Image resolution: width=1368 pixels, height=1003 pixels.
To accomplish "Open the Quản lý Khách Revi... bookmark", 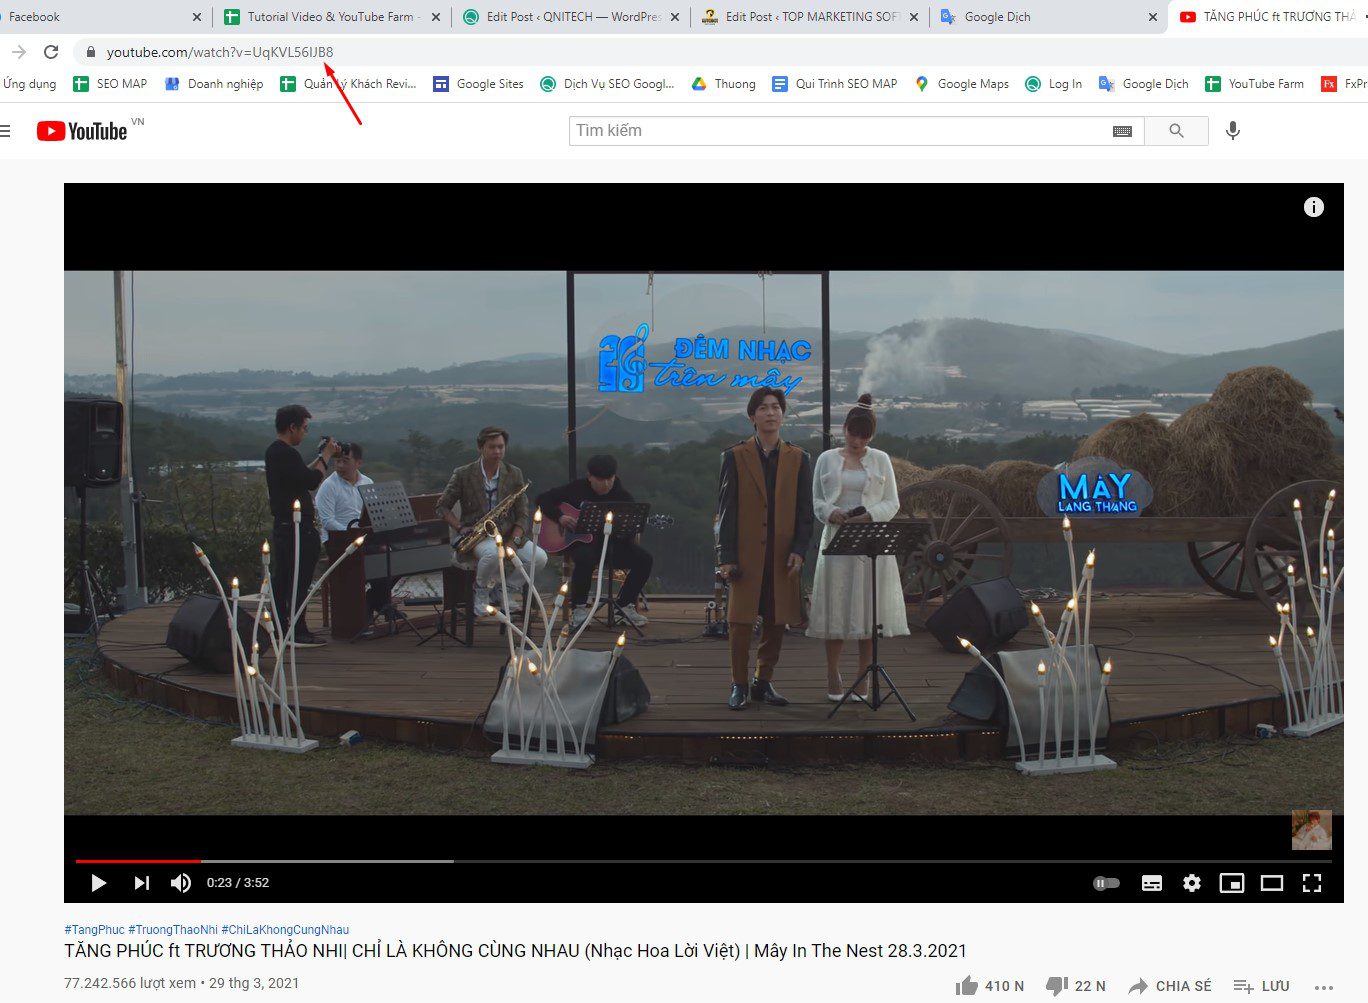I will click(x=348, y=84).
